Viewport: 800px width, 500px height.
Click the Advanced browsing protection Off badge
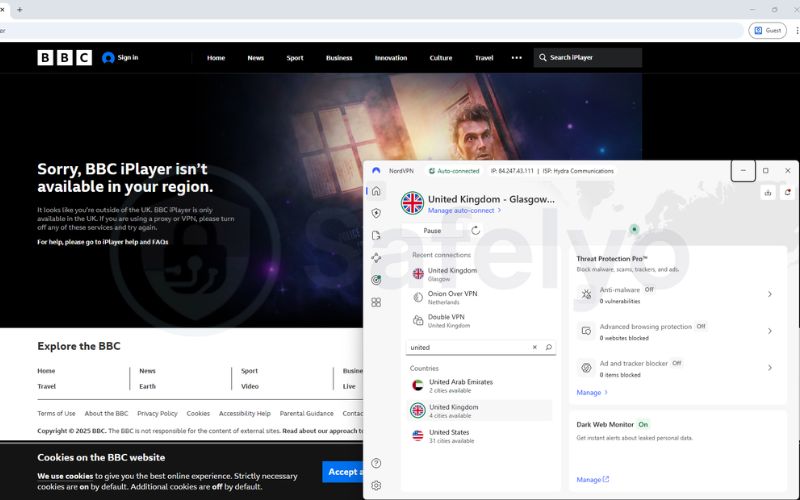pyautogui.click(x=701, y=326)
